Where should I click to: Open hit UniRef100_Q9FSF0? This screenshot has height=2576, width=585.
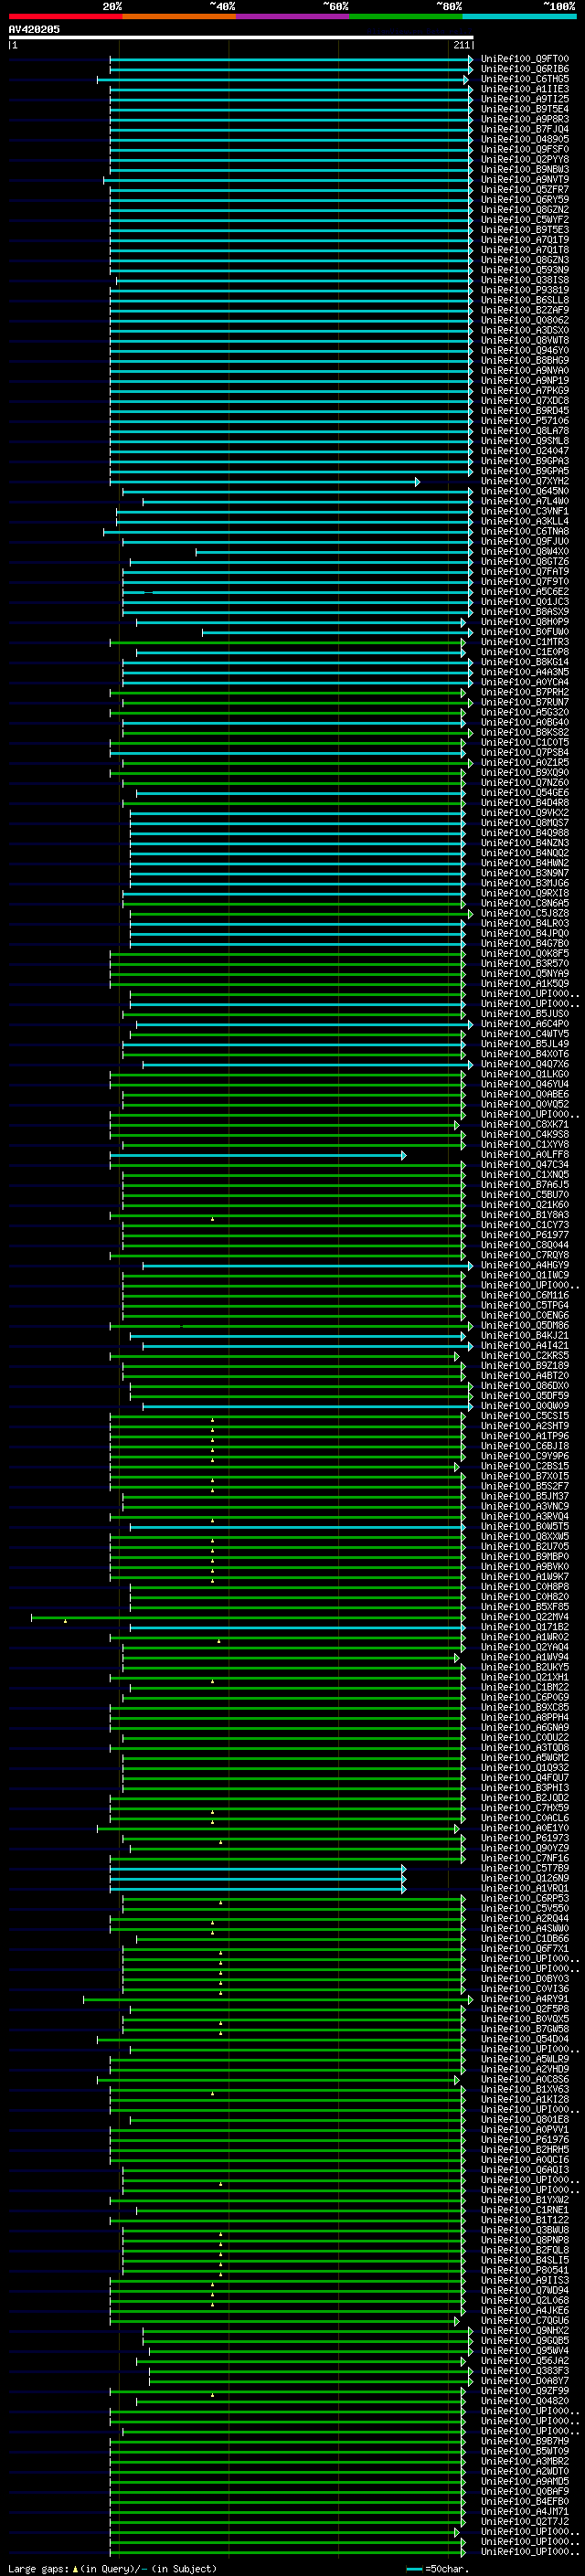coord(525,149)
